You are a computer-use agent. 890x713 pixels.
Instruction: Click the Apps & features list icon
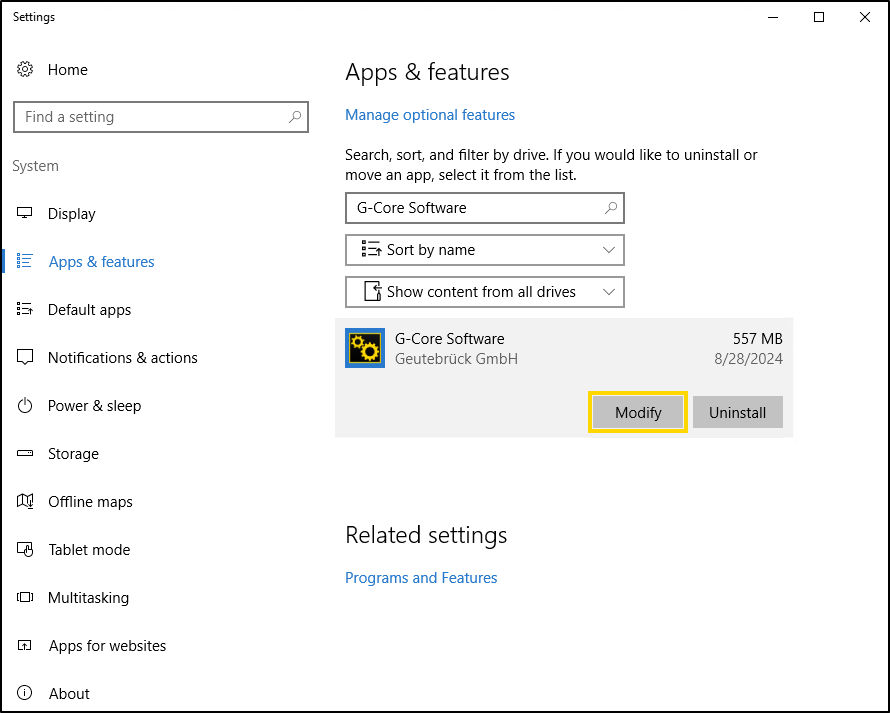[24, 261]
